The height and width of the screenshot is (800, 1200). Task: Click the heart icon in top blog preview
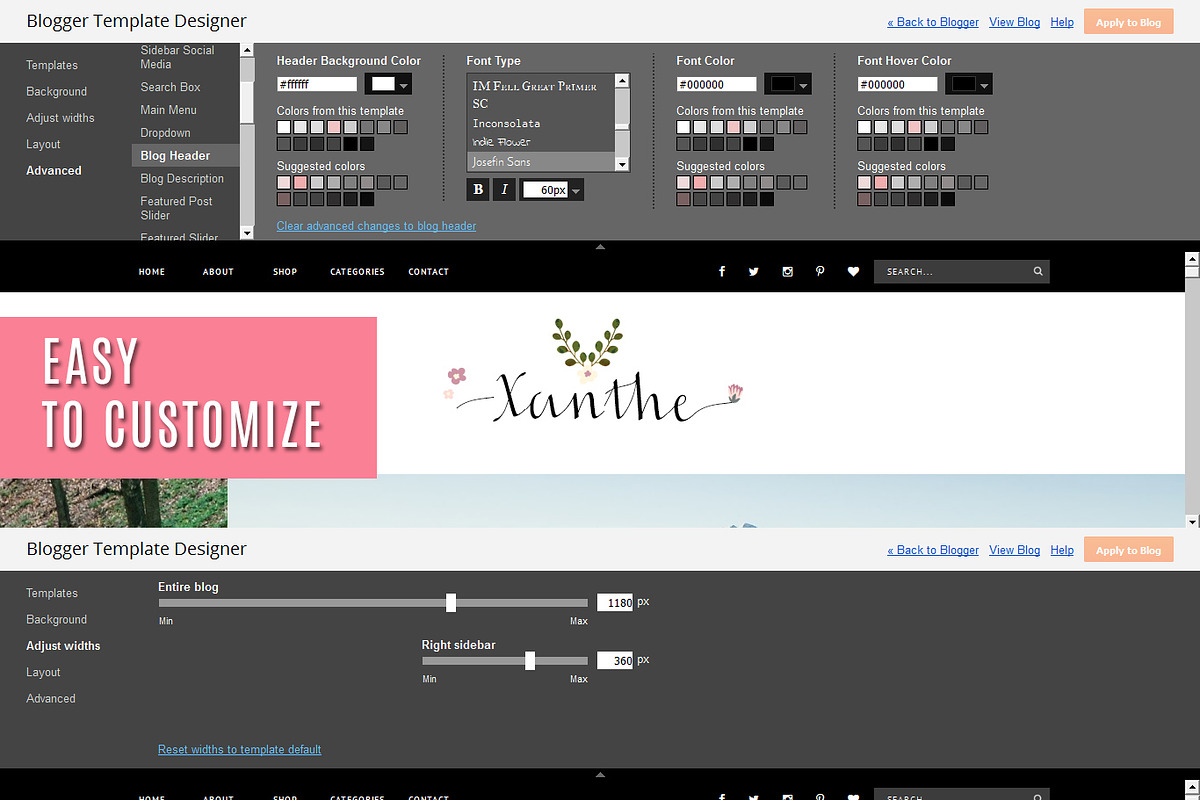(853, 271)
